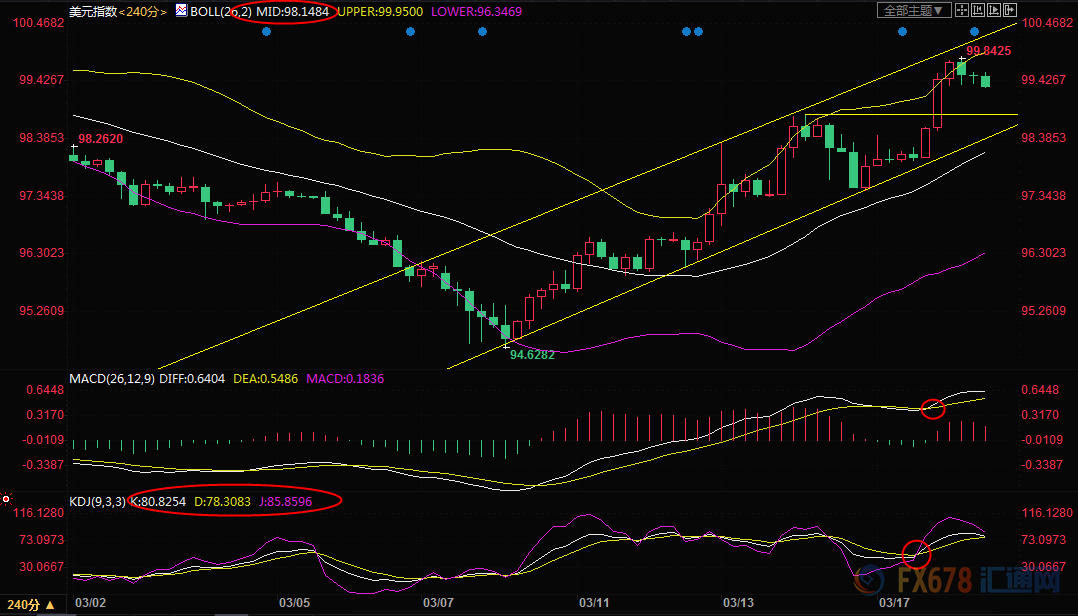Click the <240分> period label in title
The height and width of the screenshot is (616, 1078).
tap(142, 11)
